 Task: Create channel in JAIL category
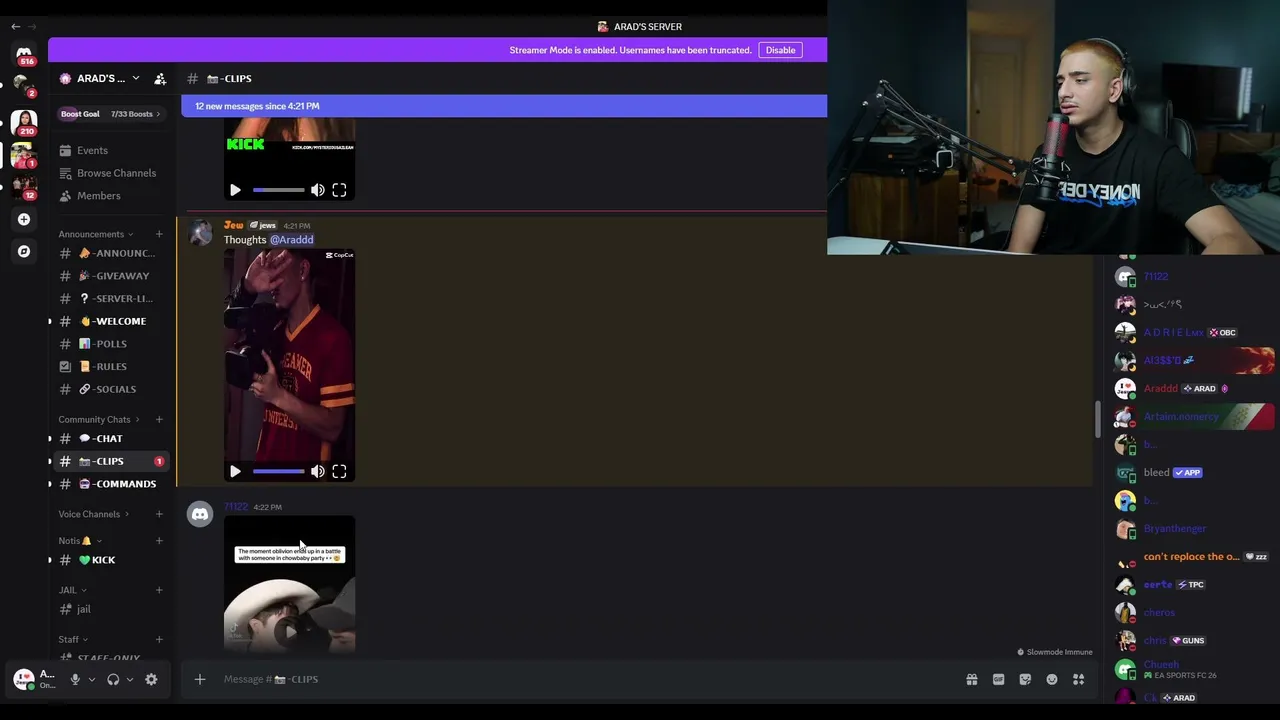click(x=159, y=590)
